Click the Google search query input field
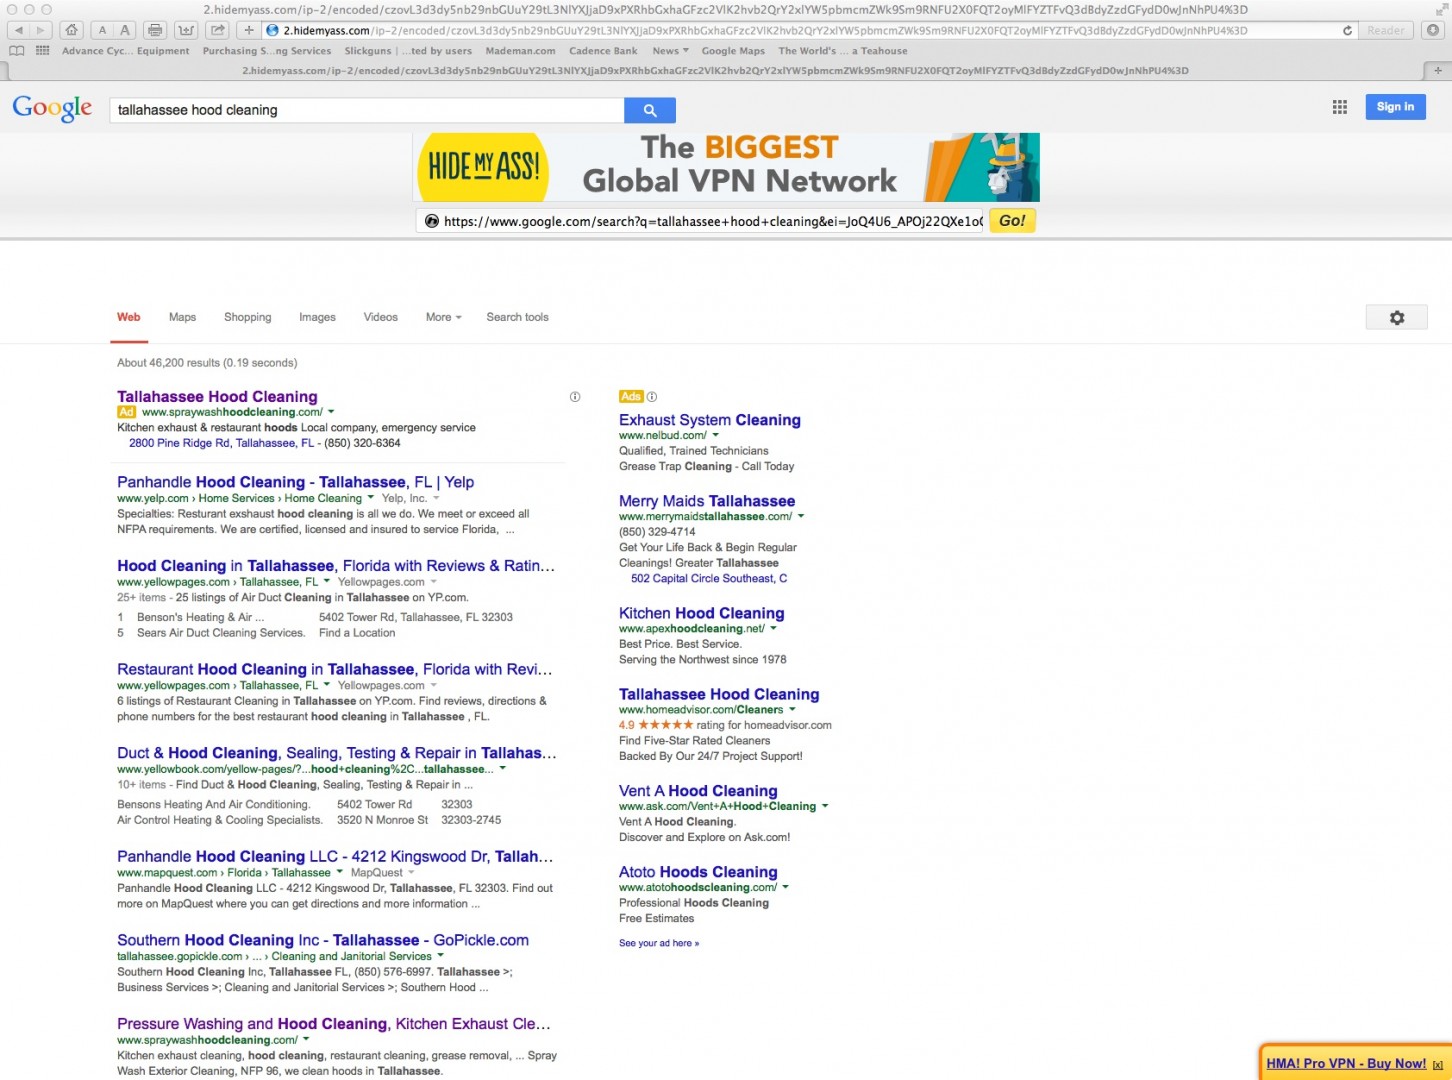1452x1080 pixels. tap(365, 110)
